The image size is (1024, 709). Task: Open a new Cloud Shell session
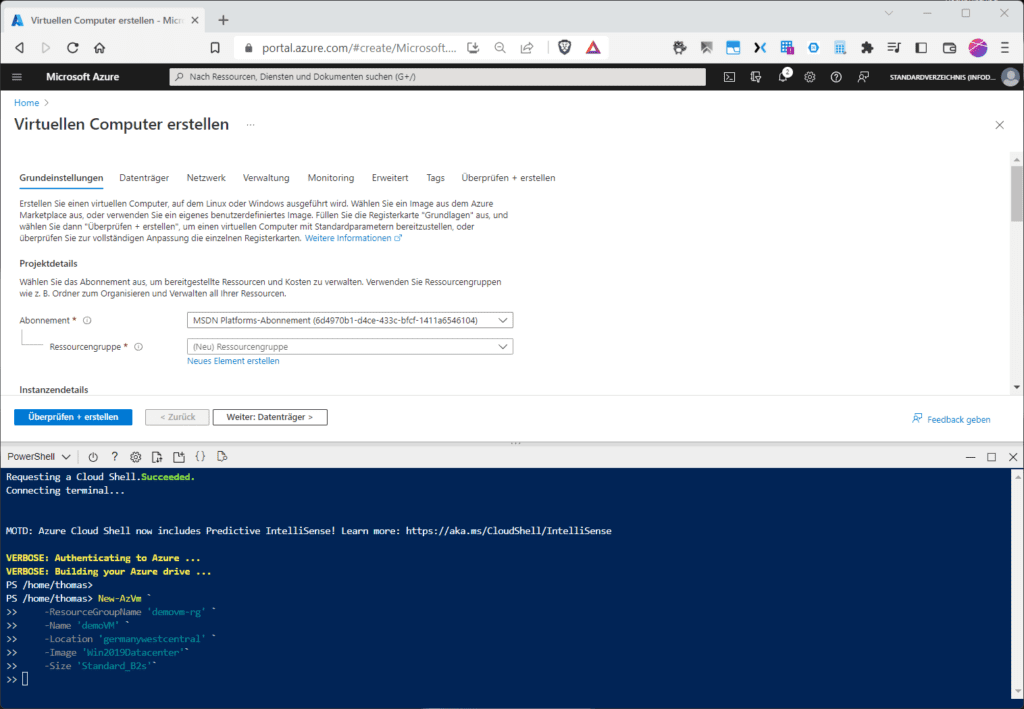(179, 457)
